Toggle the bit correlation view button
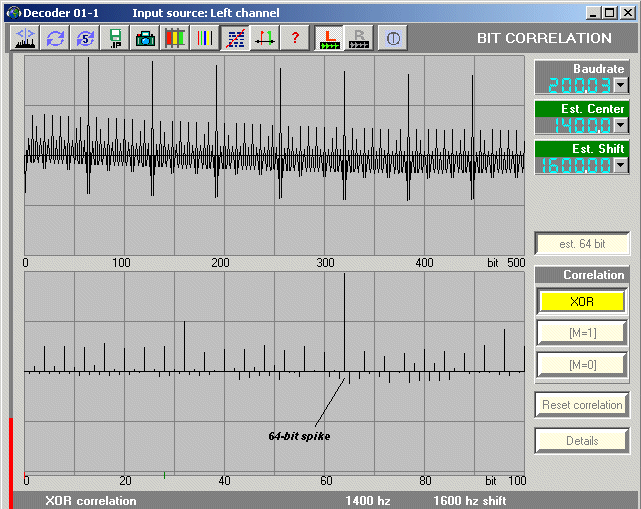Screen dimensions: 641x509 (235, 38)
